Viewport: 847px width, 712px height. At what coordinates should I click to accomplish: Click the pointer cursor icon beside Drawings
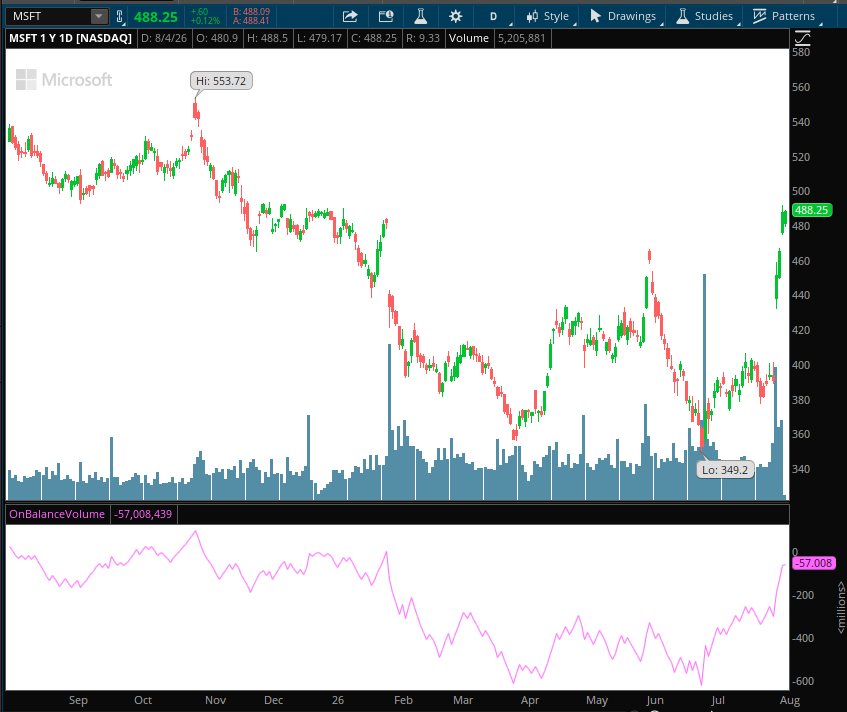[595, 16]
